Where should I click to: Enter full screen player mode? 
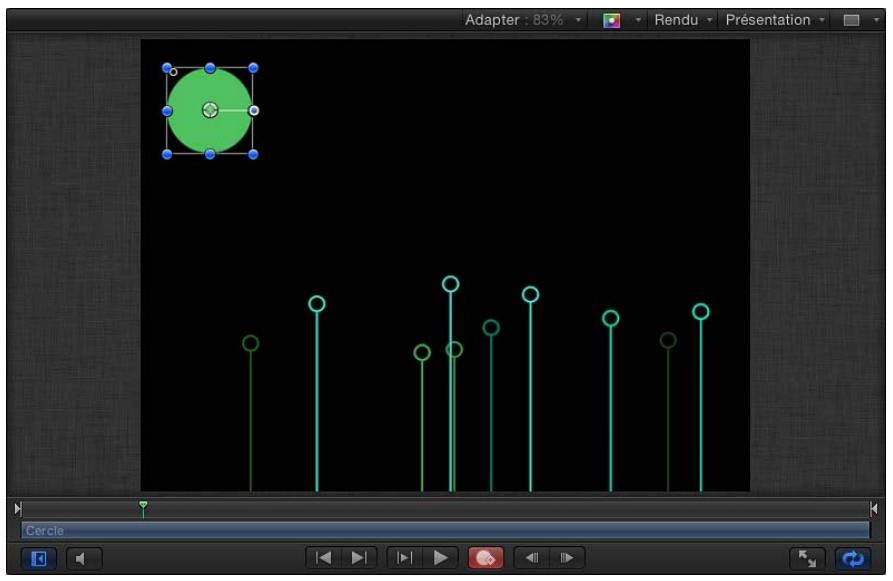[807, 558]
